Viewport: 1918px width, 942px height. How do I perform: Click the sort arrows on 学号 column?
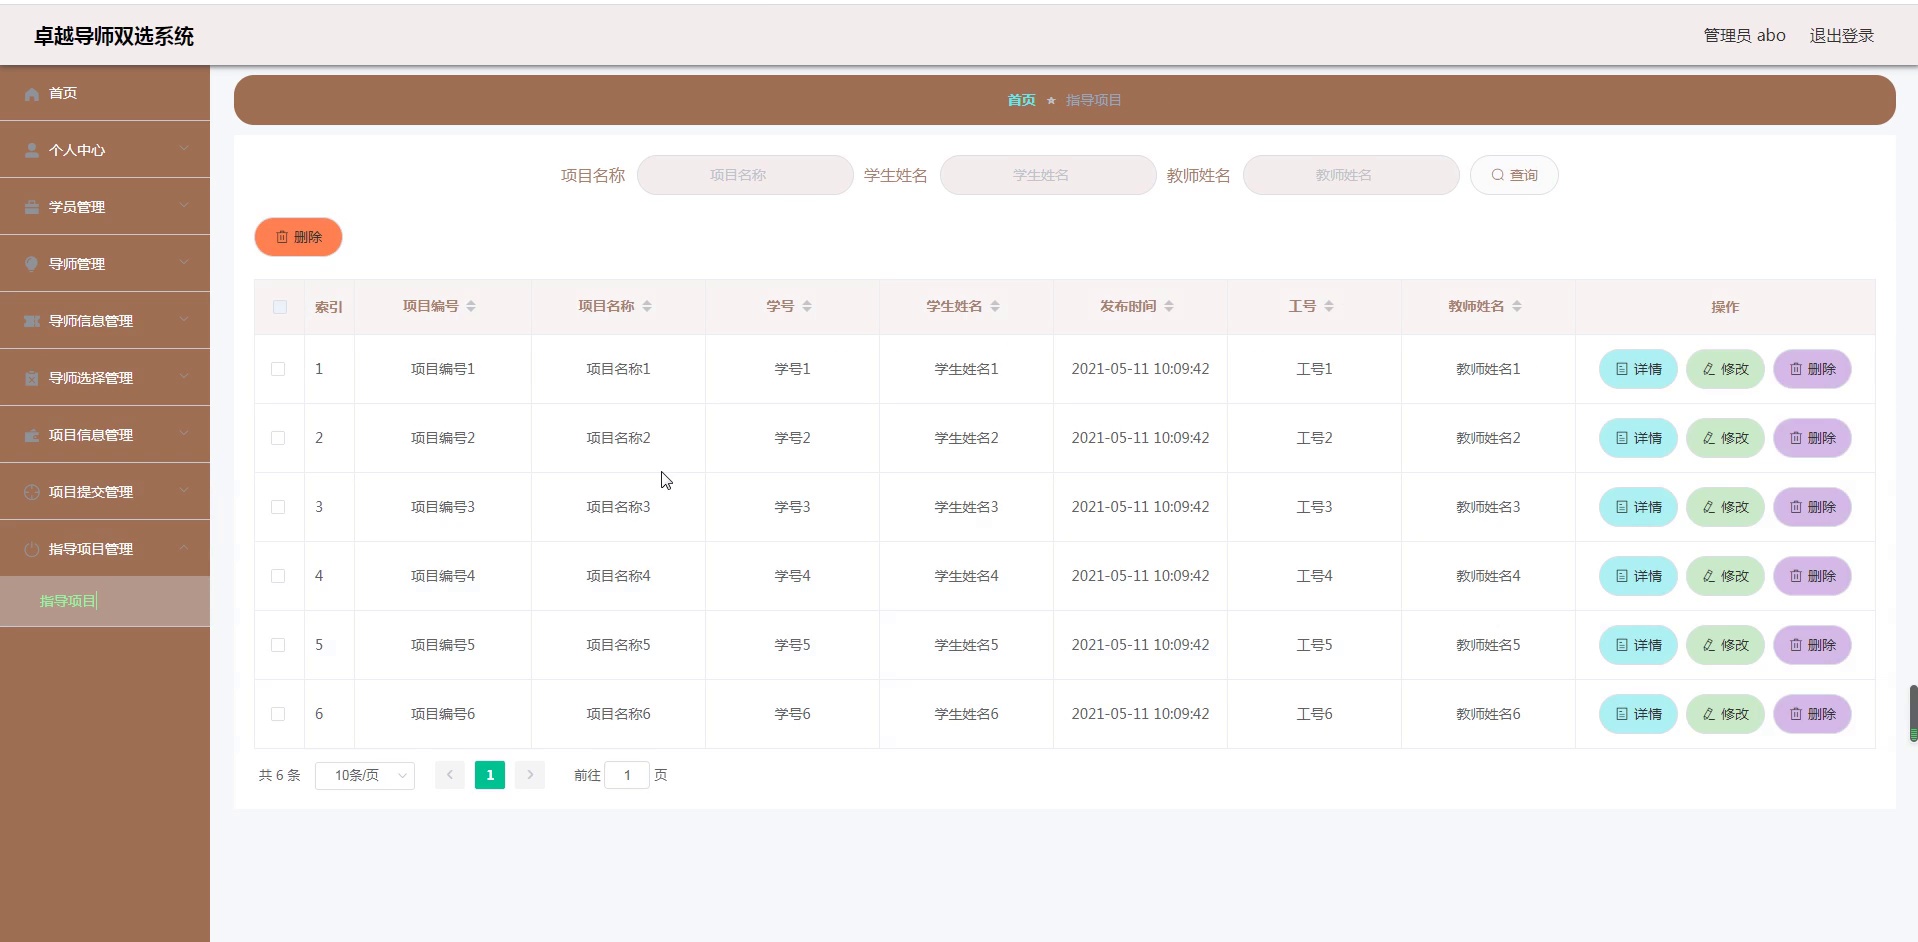(807, 306)
